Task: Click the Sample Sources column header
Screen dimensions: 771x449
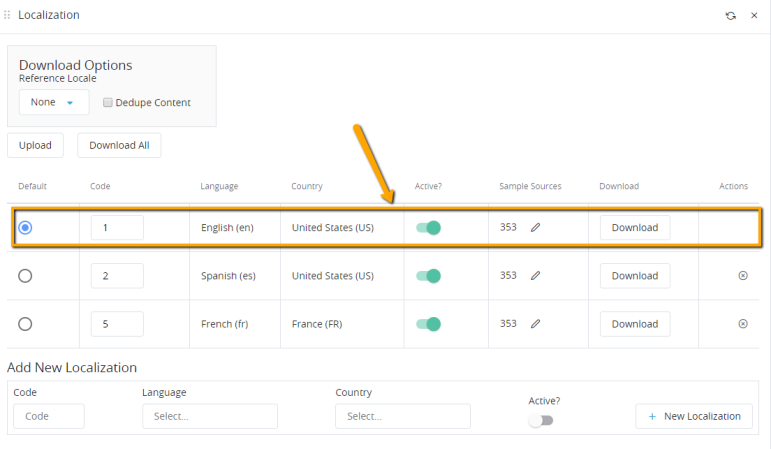Action: 530,186
